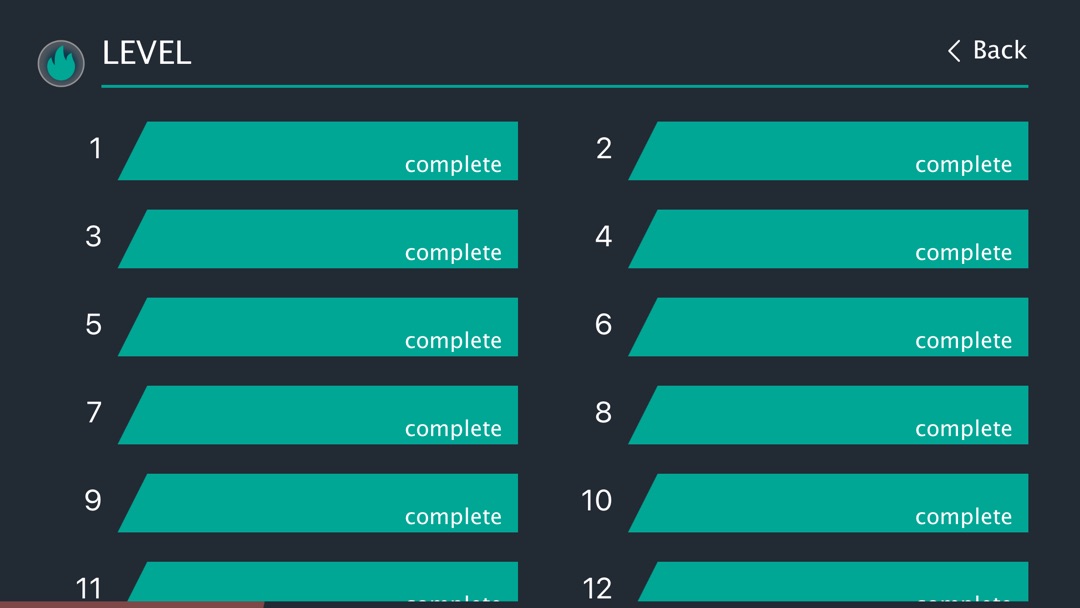1080x608 pixels.
Task: Click the LEVEL heading text
Action: pyautogui.click(x=147, y=53)
